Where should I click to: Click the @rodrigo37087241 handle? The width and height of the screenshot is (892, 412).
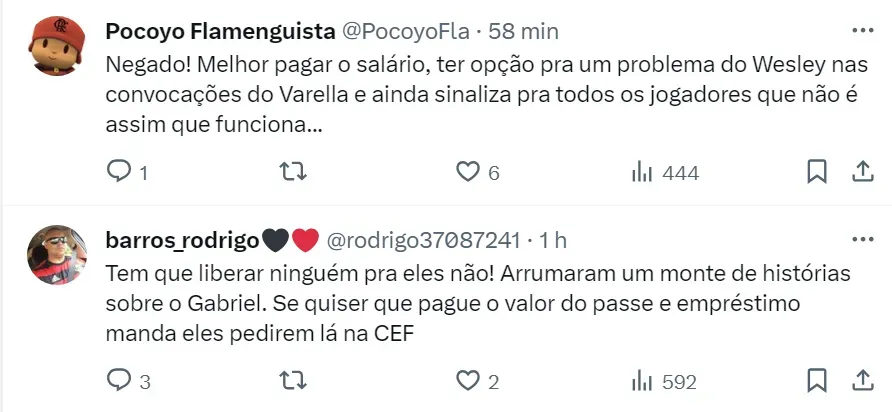point(423,240)
